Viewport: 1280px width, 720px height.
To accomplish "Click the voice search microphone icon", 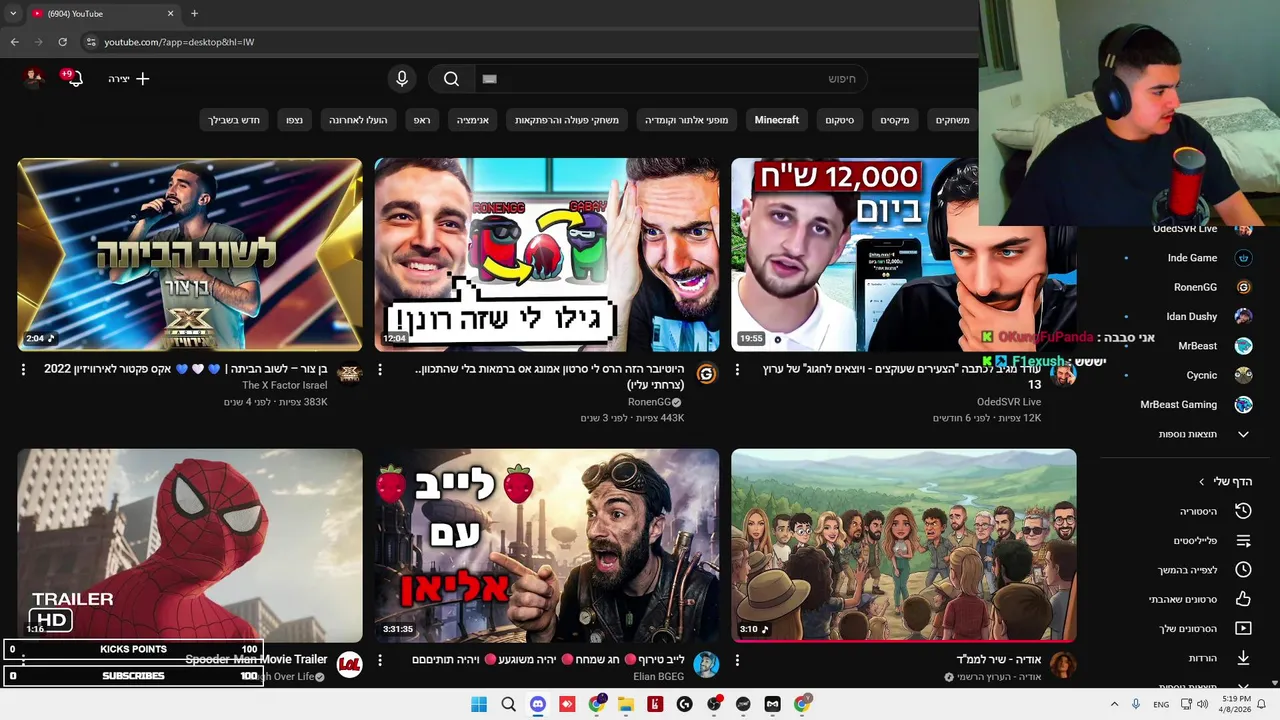I will [402, 79].
